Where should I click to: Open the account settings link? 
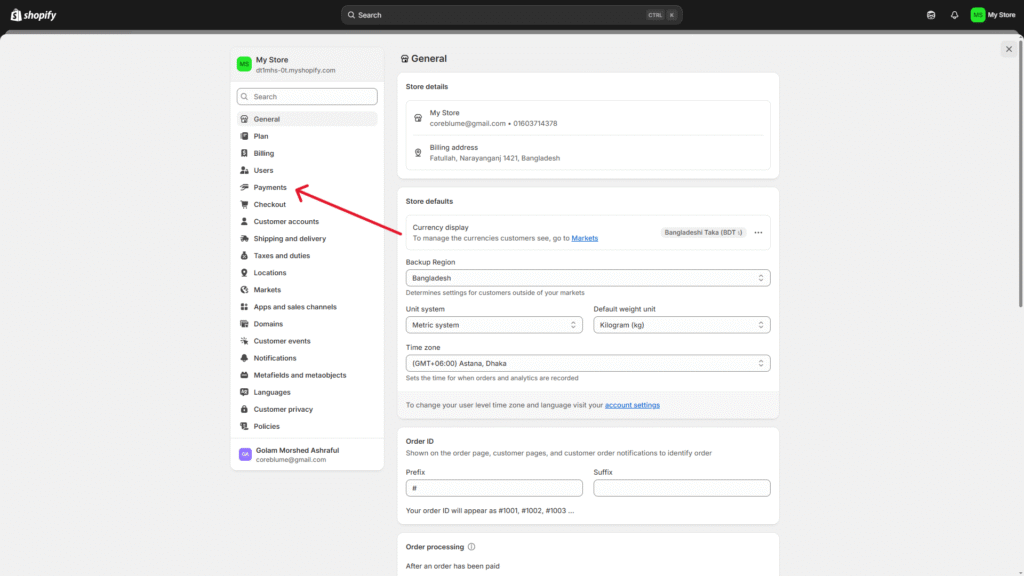click(632, 405)
